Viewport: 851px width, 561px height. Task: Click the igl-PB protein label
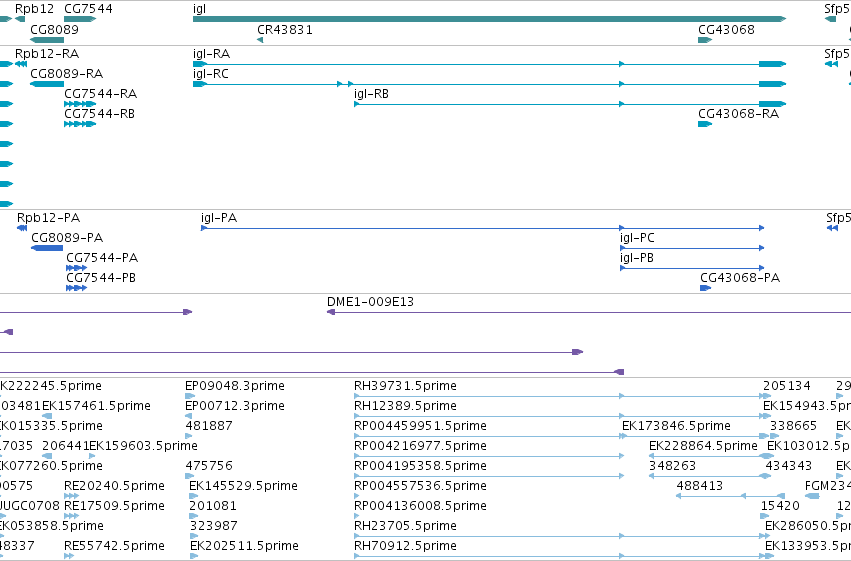point(637,258)
